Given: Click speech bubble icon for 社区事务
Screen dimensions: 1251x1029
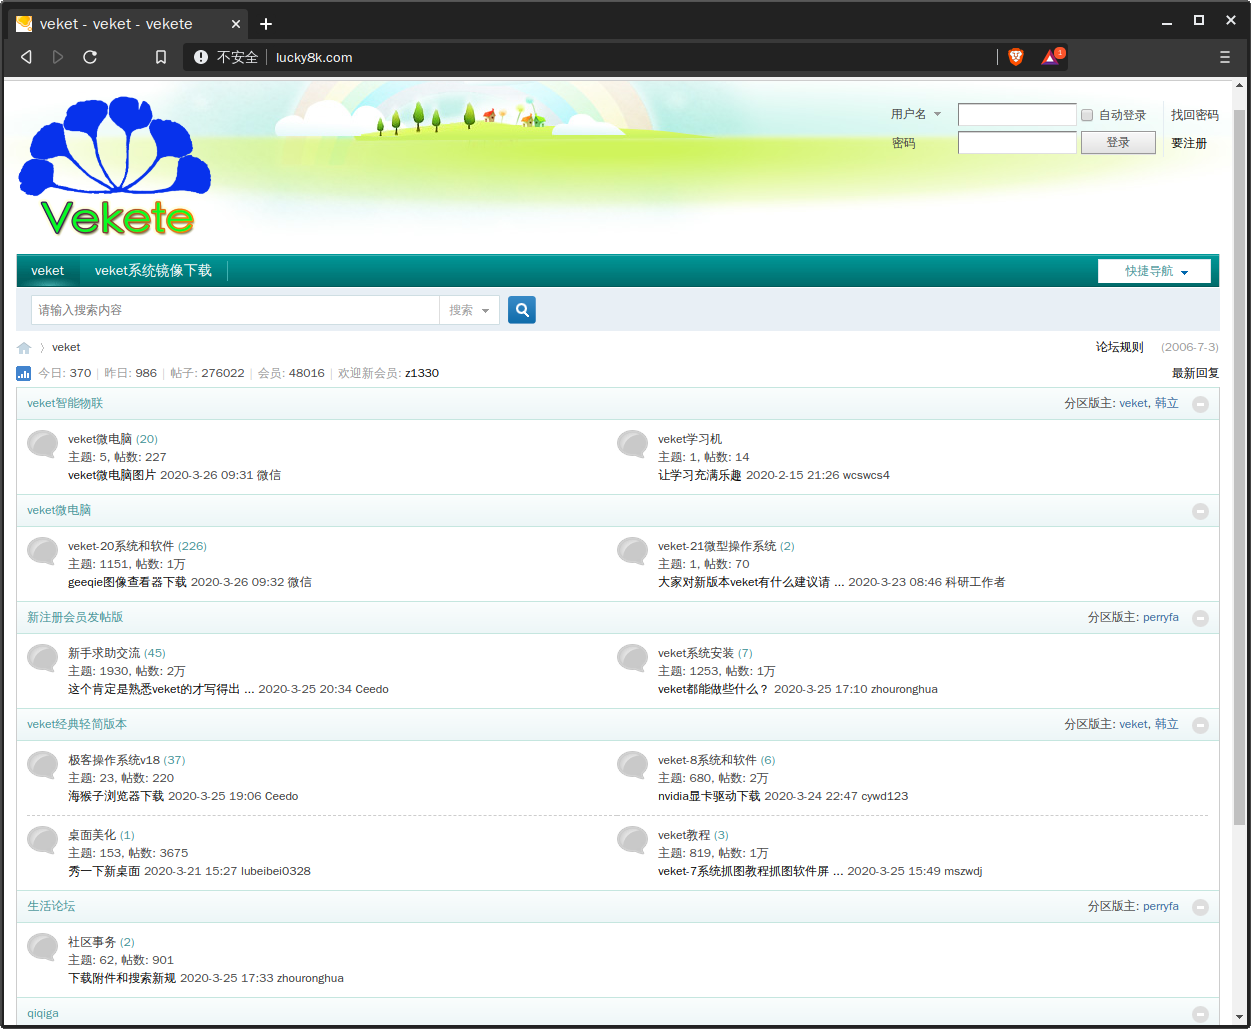Looking at the screenshot, I should point(42,946).
